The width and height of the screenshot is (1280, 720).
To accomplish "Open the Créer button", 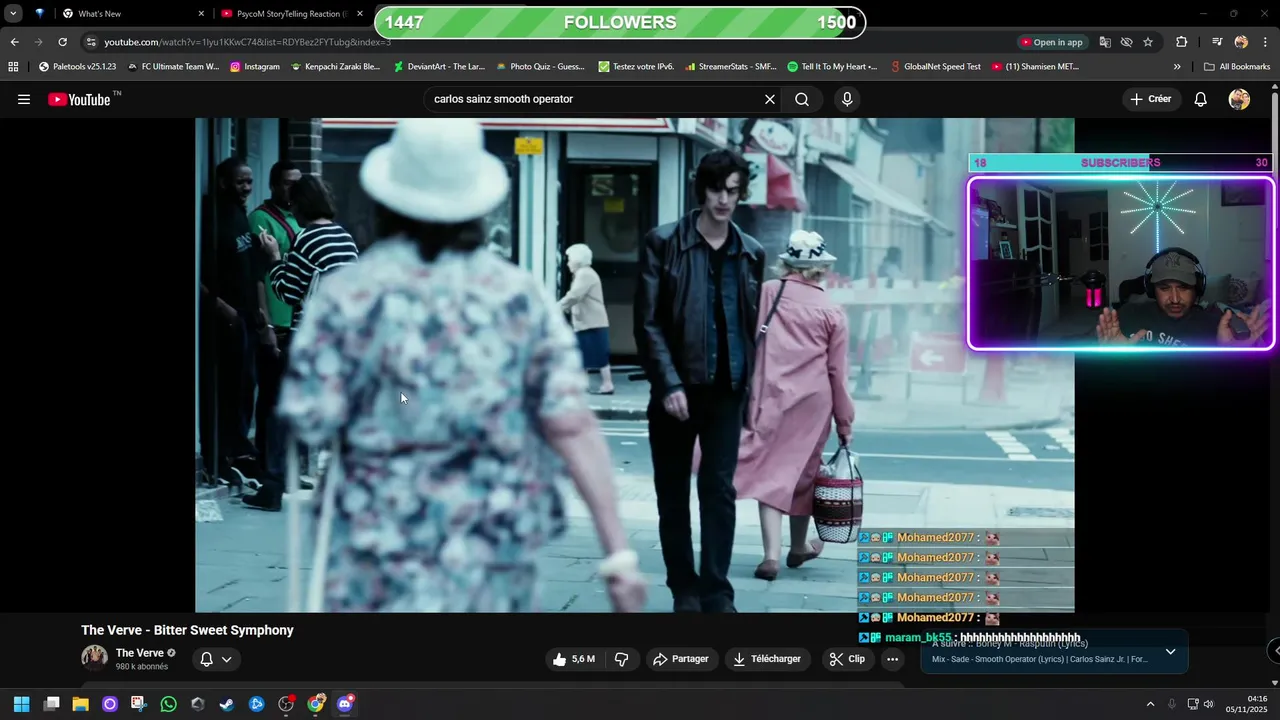I will pyautogui.click(x=1150, y=99).
